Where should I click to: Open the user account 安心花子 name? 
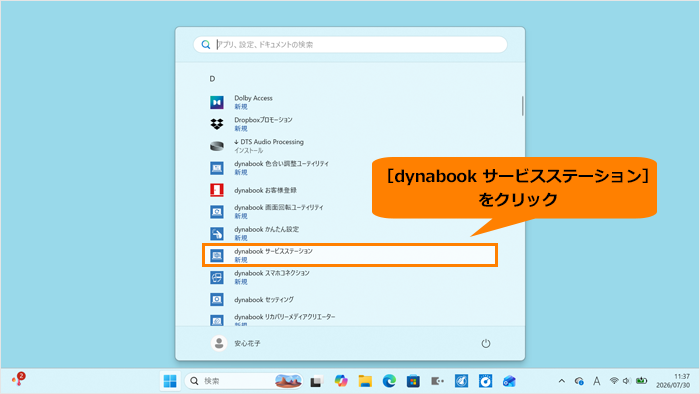[247, 344]
